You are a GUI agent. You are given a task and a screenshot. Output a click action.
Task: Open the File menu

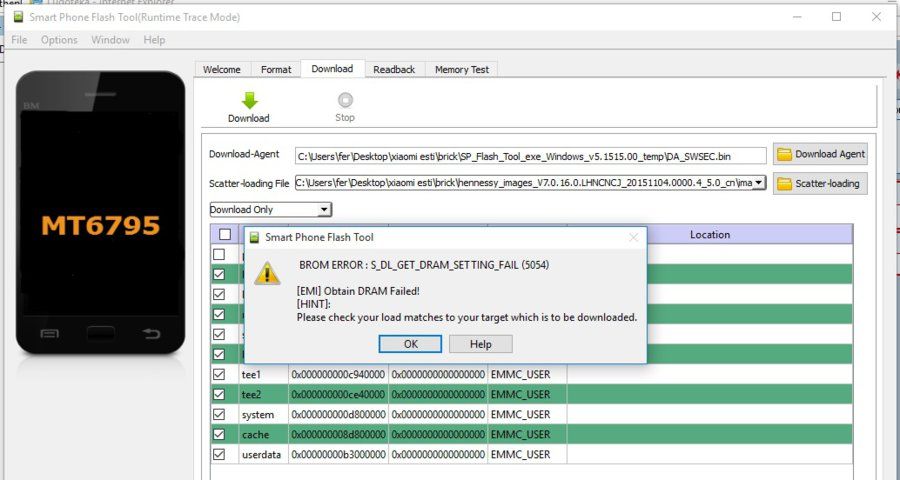pos(19,40)
